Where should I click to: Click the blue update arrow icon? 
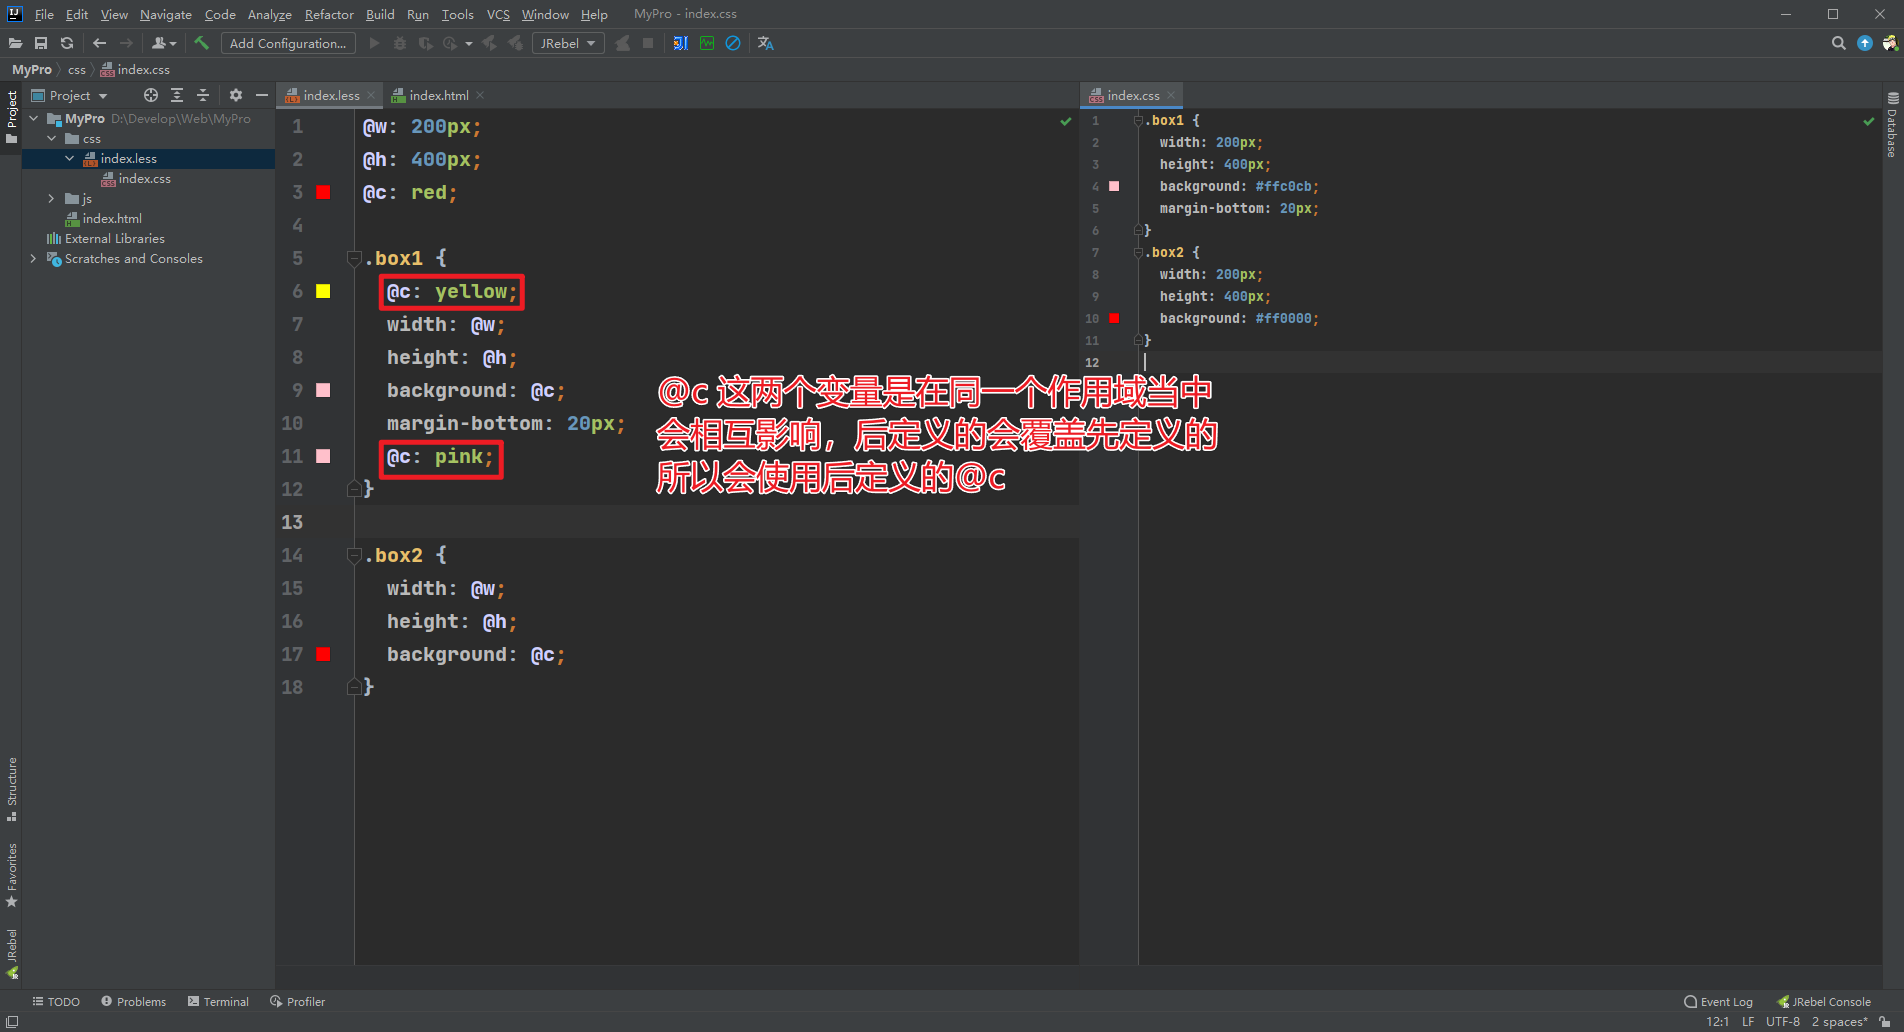[1865, 43]
